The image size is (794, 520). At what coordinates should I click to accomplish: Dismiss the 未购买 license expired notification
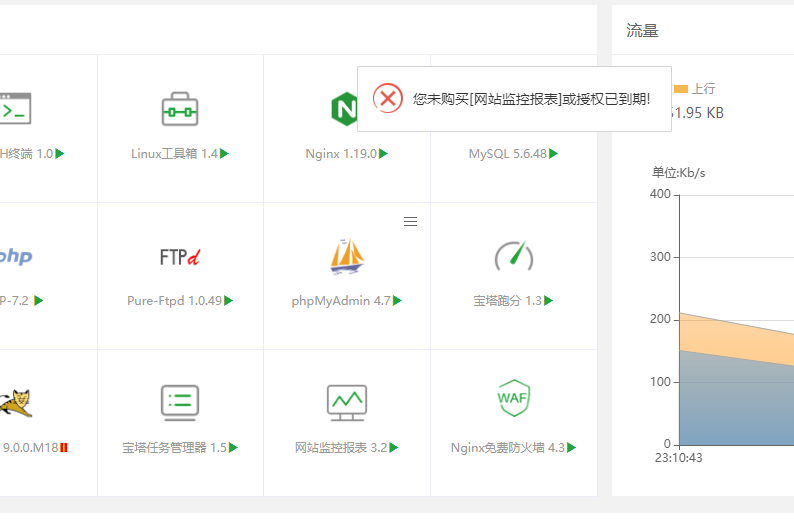pos(514,99)
